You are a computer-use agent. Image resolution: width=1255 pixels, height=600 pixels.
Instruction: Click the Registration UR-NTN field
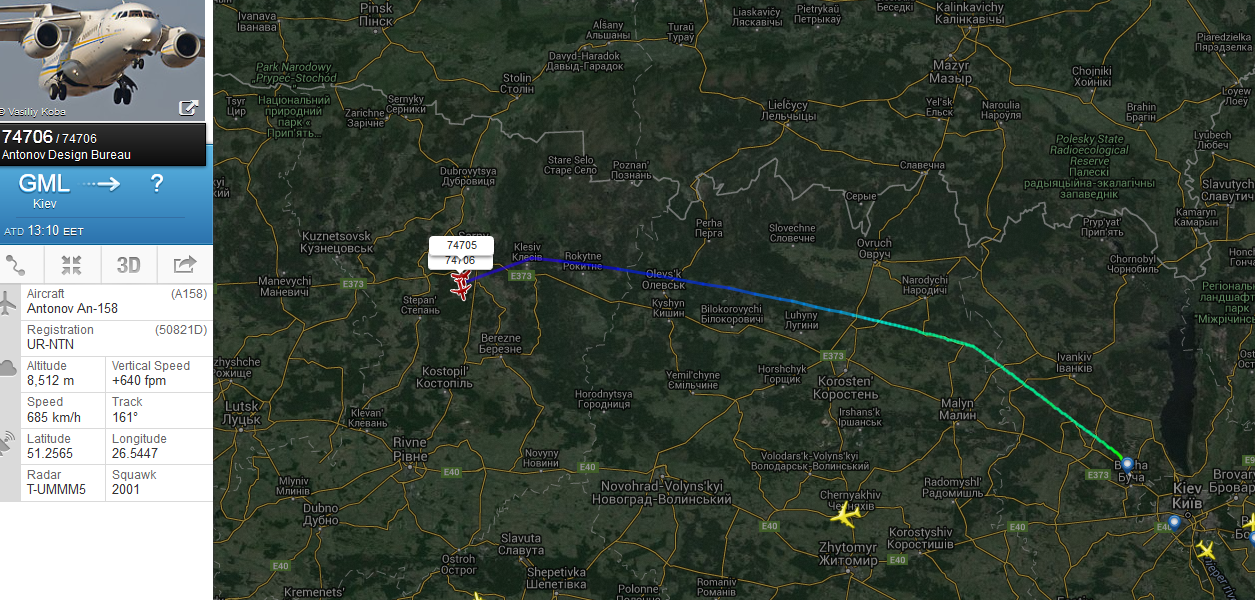(106, 338)
